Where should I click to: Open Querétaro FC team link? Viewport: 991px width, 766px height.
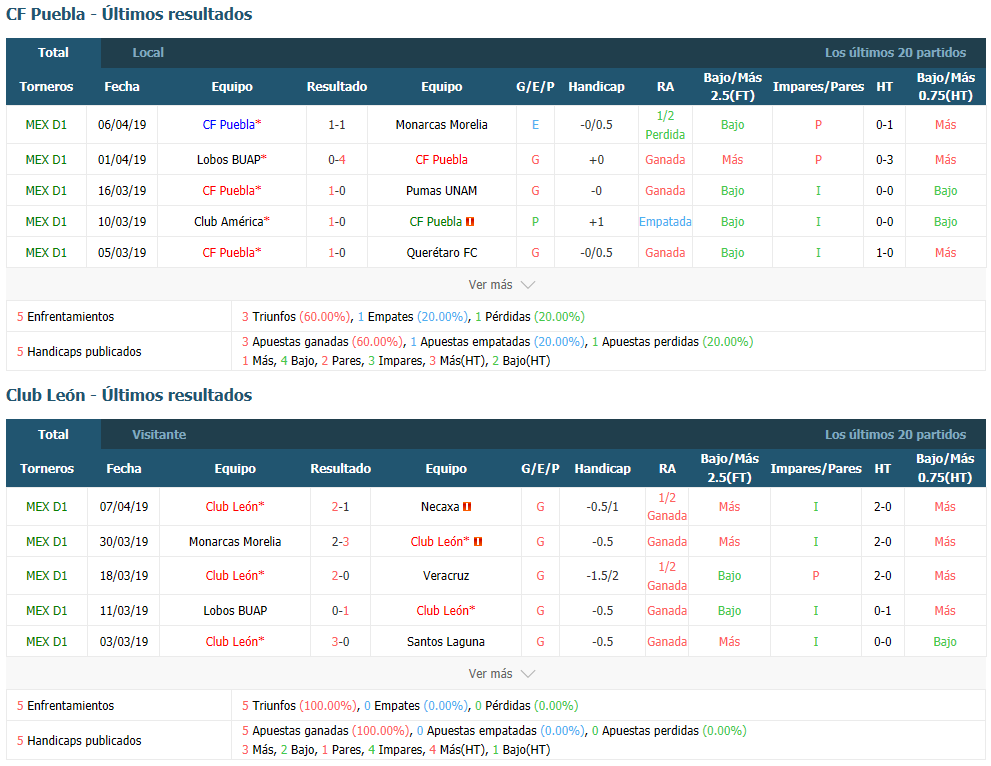coord(441,253)
